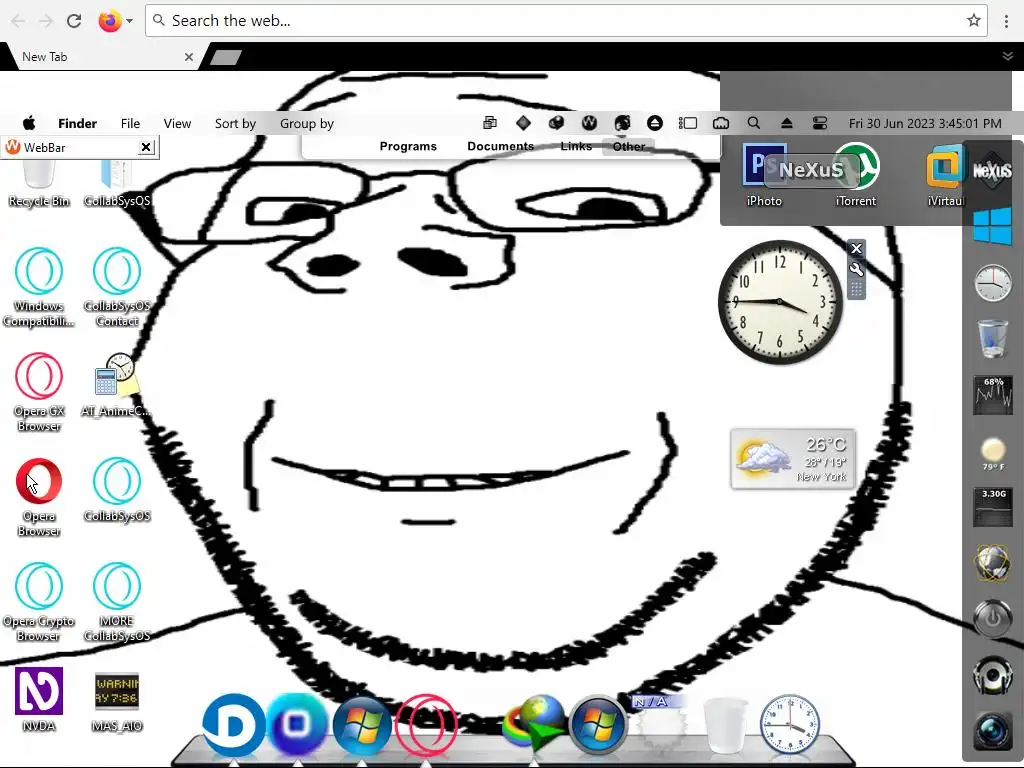Image resolution: width=1024 pixels, height=768 pixels.
Task: Click the WebBar logo icon
Action: point(12,148)
